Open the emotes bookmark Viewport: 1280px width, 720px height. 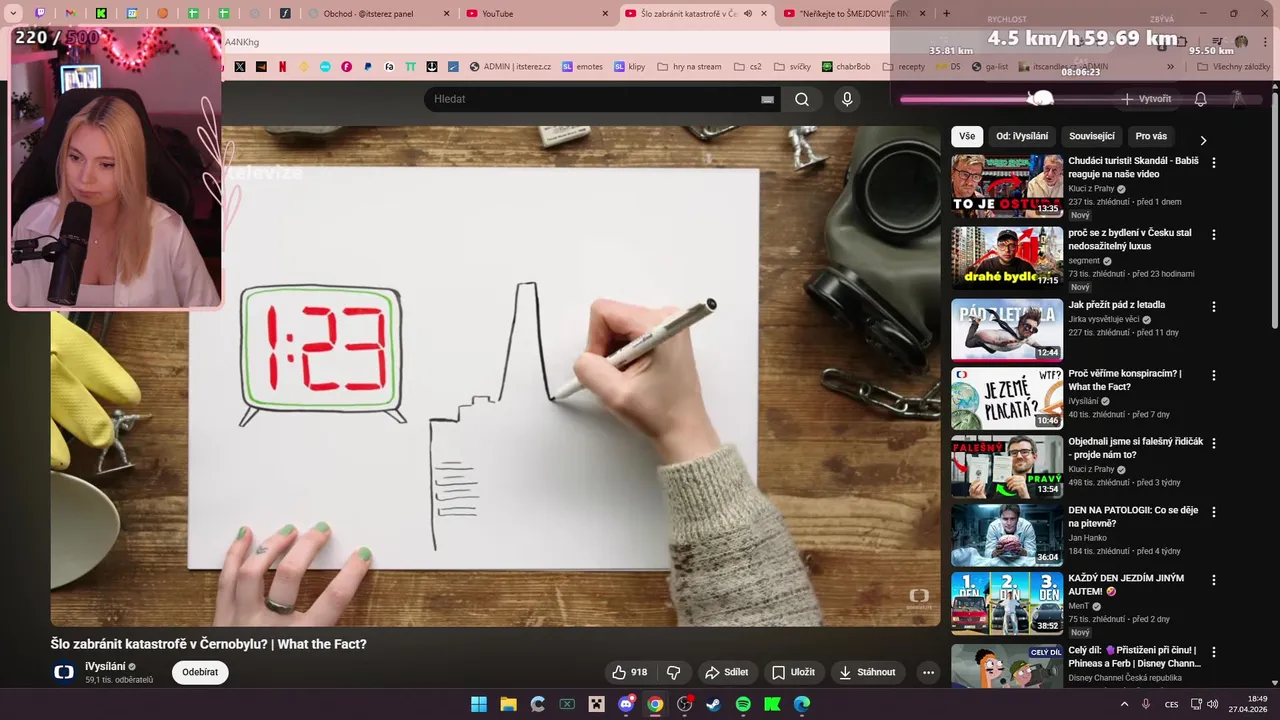click(582, 67)
